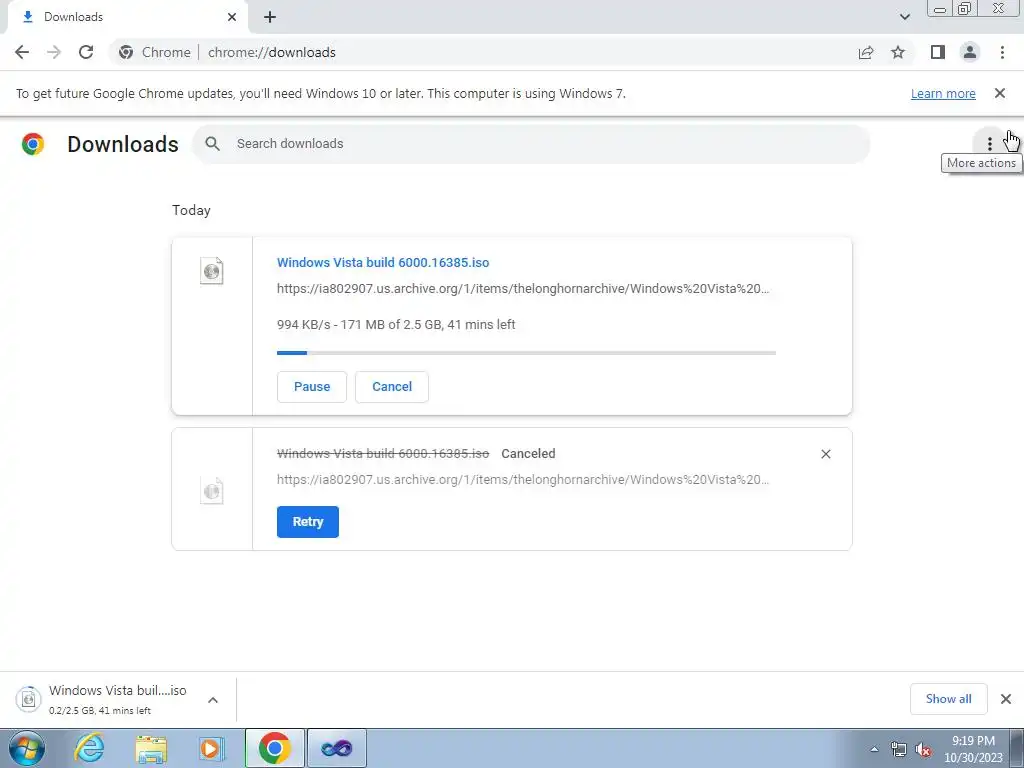This screenshot has height=768, width=1024.
Task: Open Windows Explorer from taskbar
Action: [151, 748]
